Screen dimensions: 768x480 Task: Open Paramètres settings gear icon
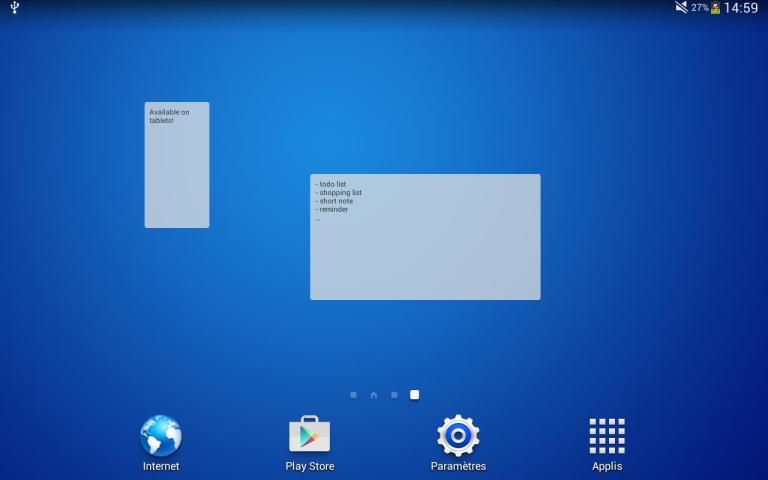[458, 436]
